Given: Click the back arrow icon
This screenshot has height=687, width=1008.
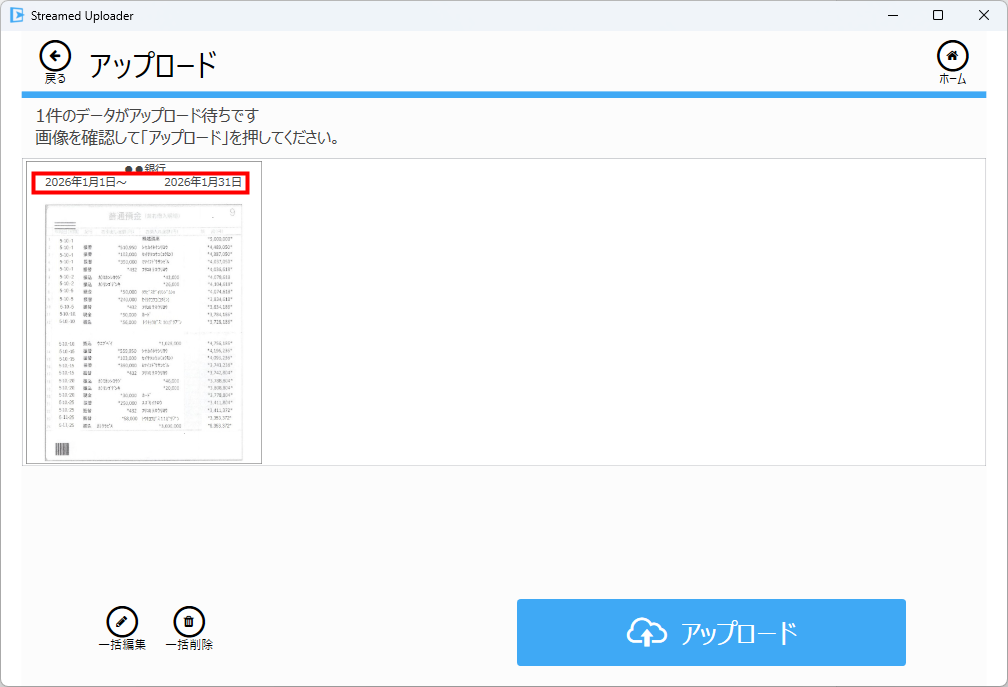Looking at the screenshot, I should tap(55, 56).
